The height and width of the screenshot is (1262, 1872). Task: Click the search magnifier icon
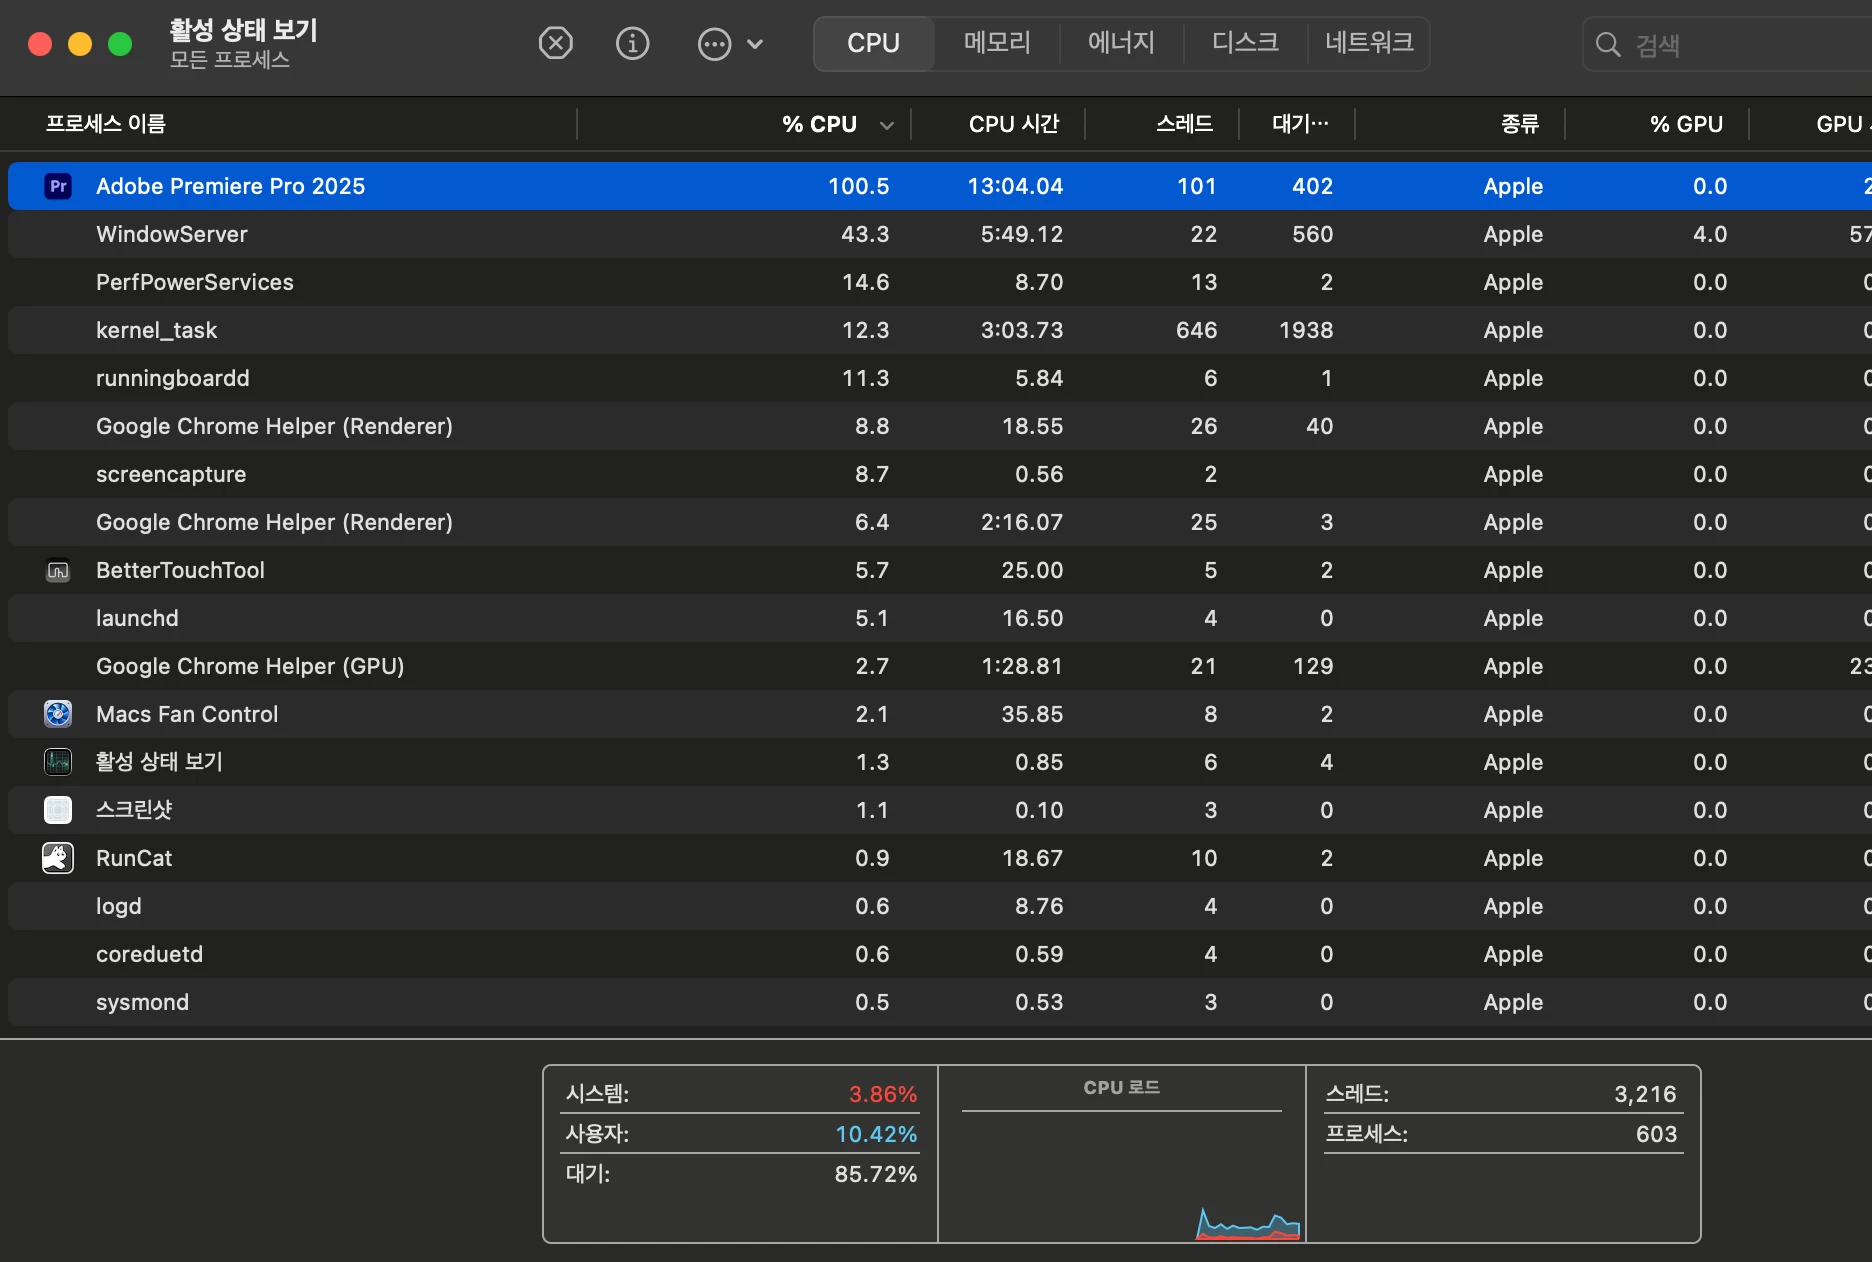(1608, 45)
